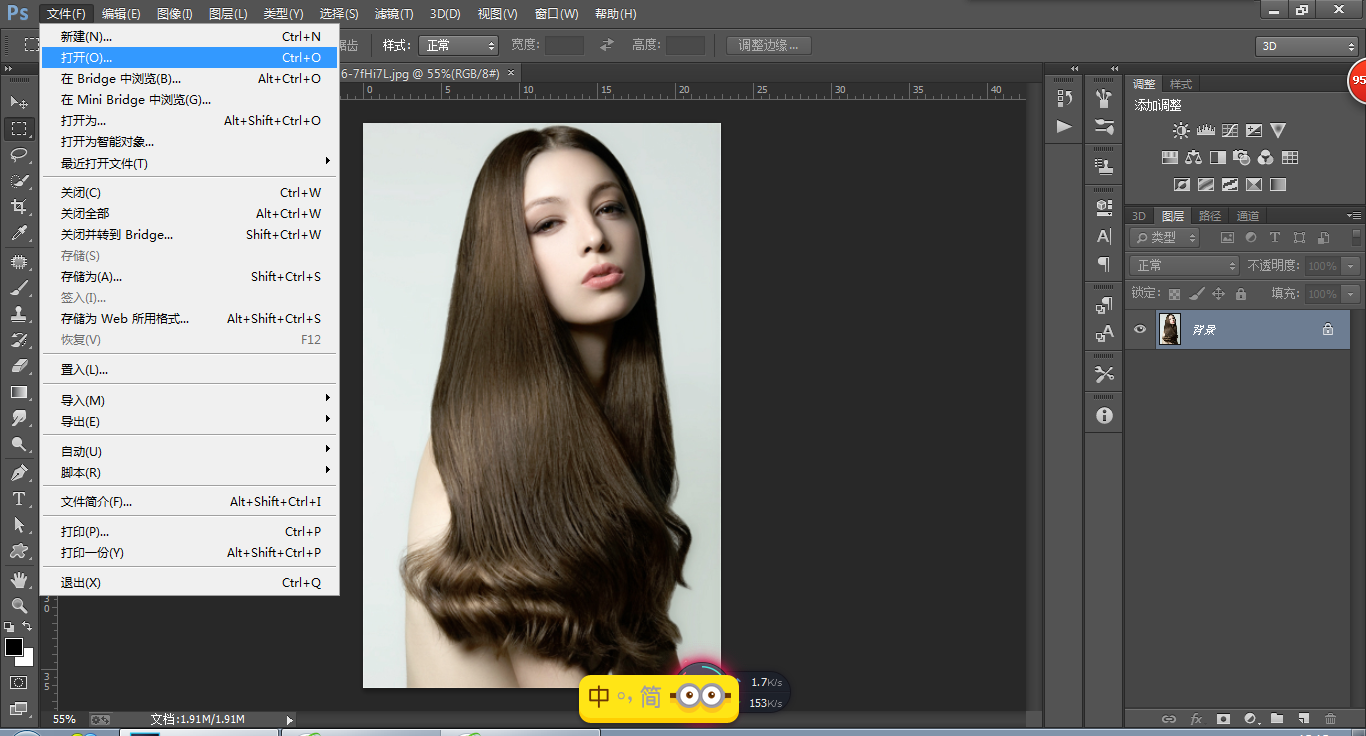Screen dimensions: 1366x736
Task: Select the Gradient tool
Action: click(x=19, y=392)
